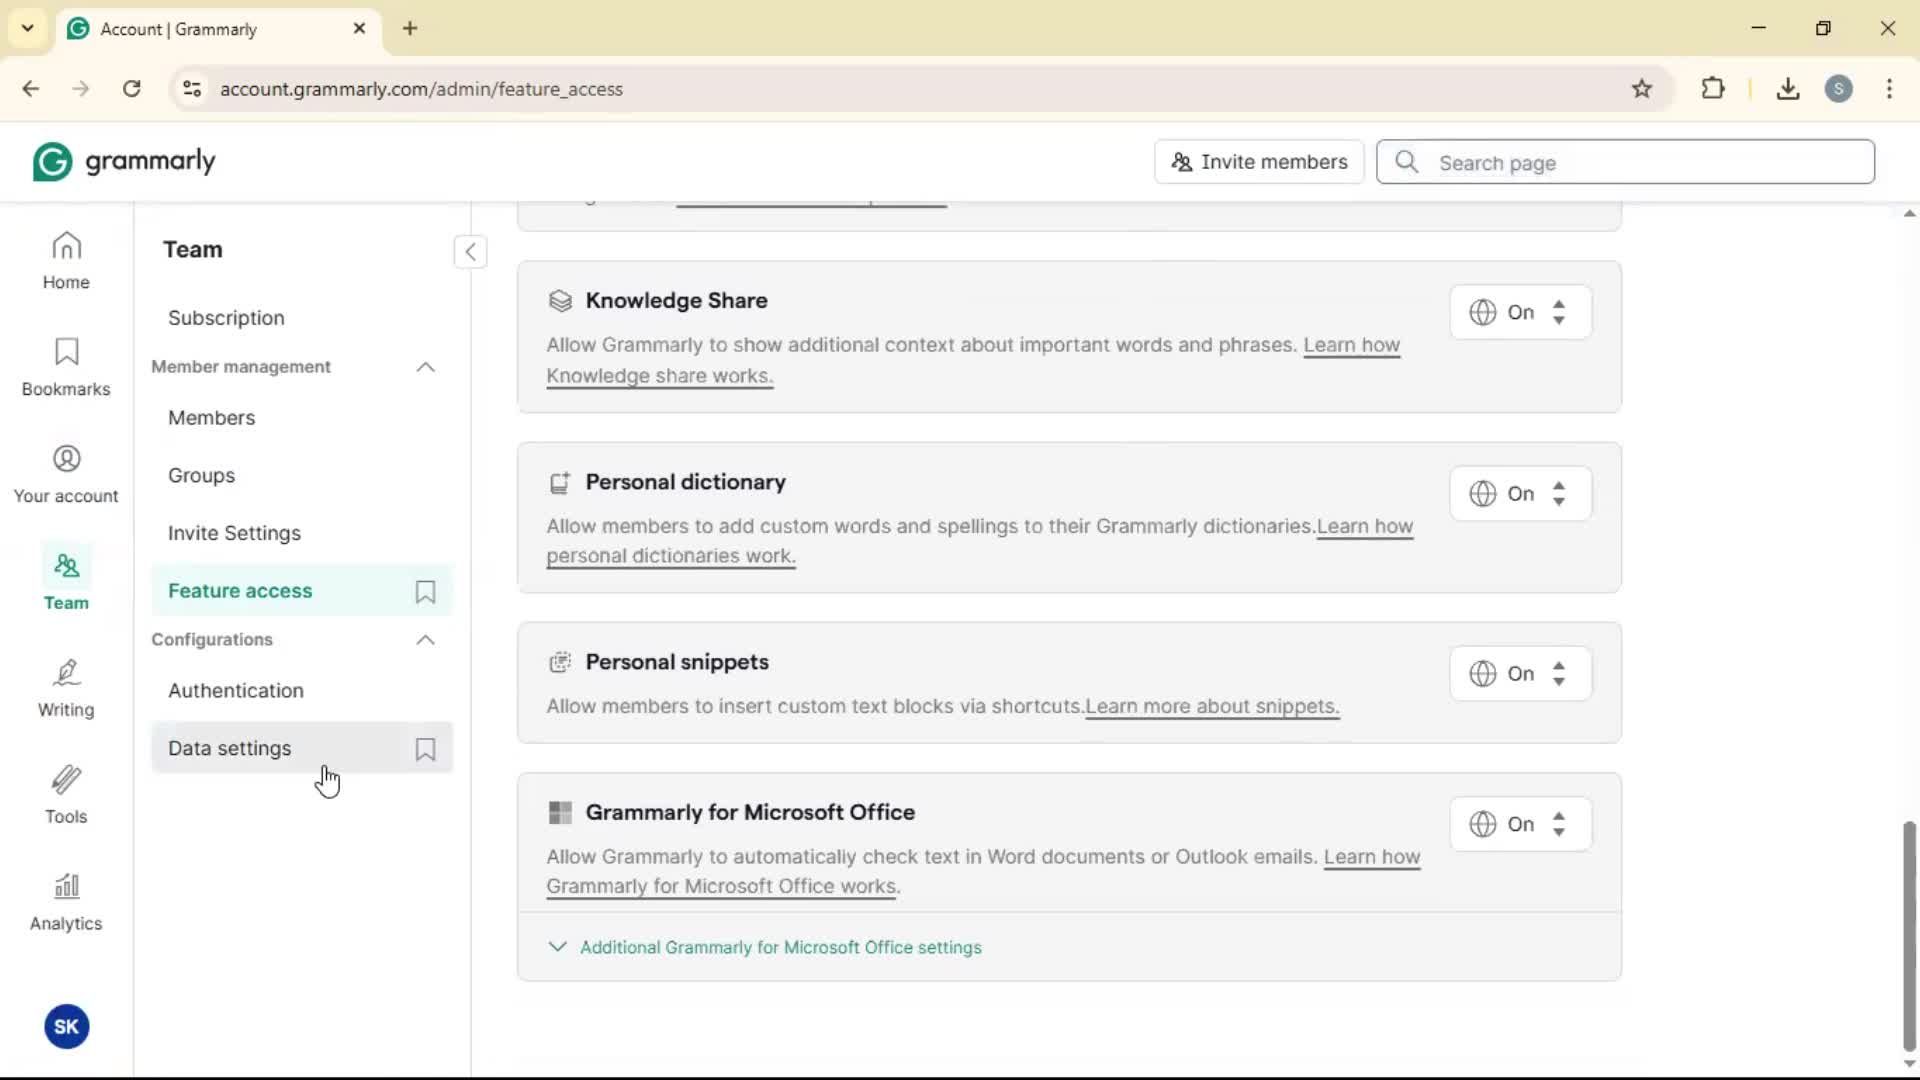The image size is (1920, 1080).
Task: Open Grammarly for Microsoft Office On dropdown
Action: (1519, 825)
